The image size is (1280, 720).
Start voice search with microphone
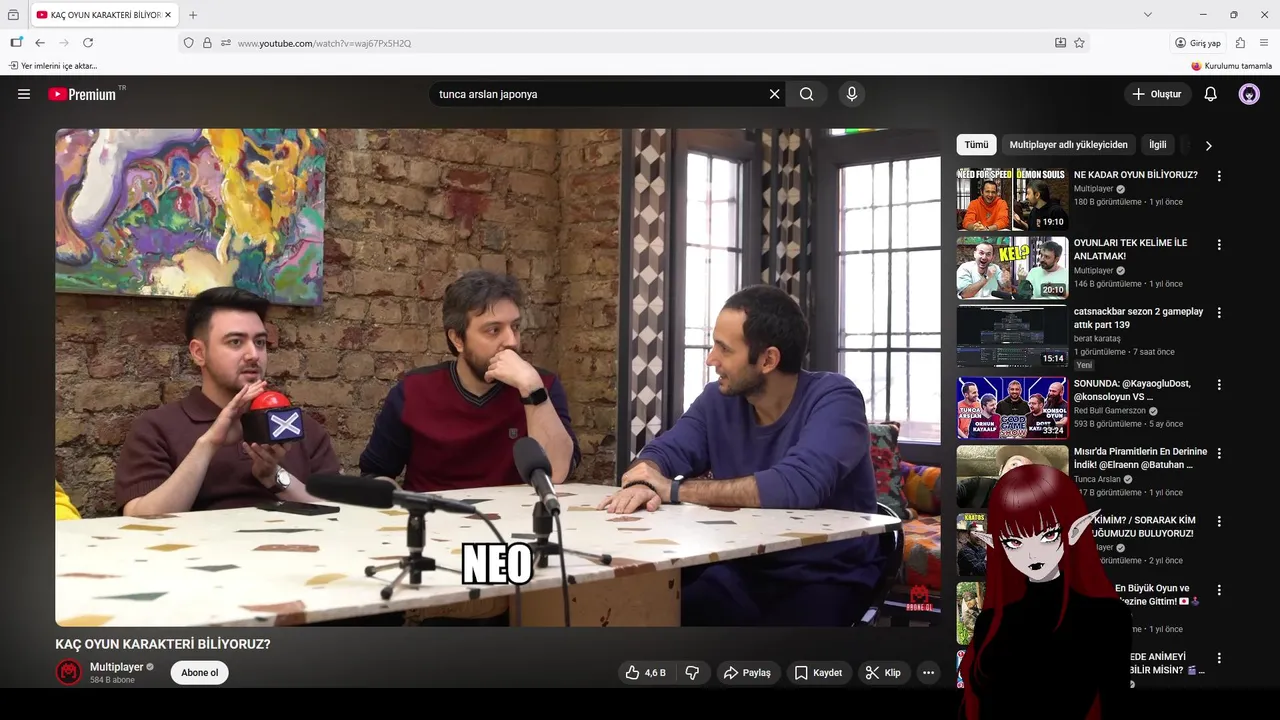click(852, 94)
